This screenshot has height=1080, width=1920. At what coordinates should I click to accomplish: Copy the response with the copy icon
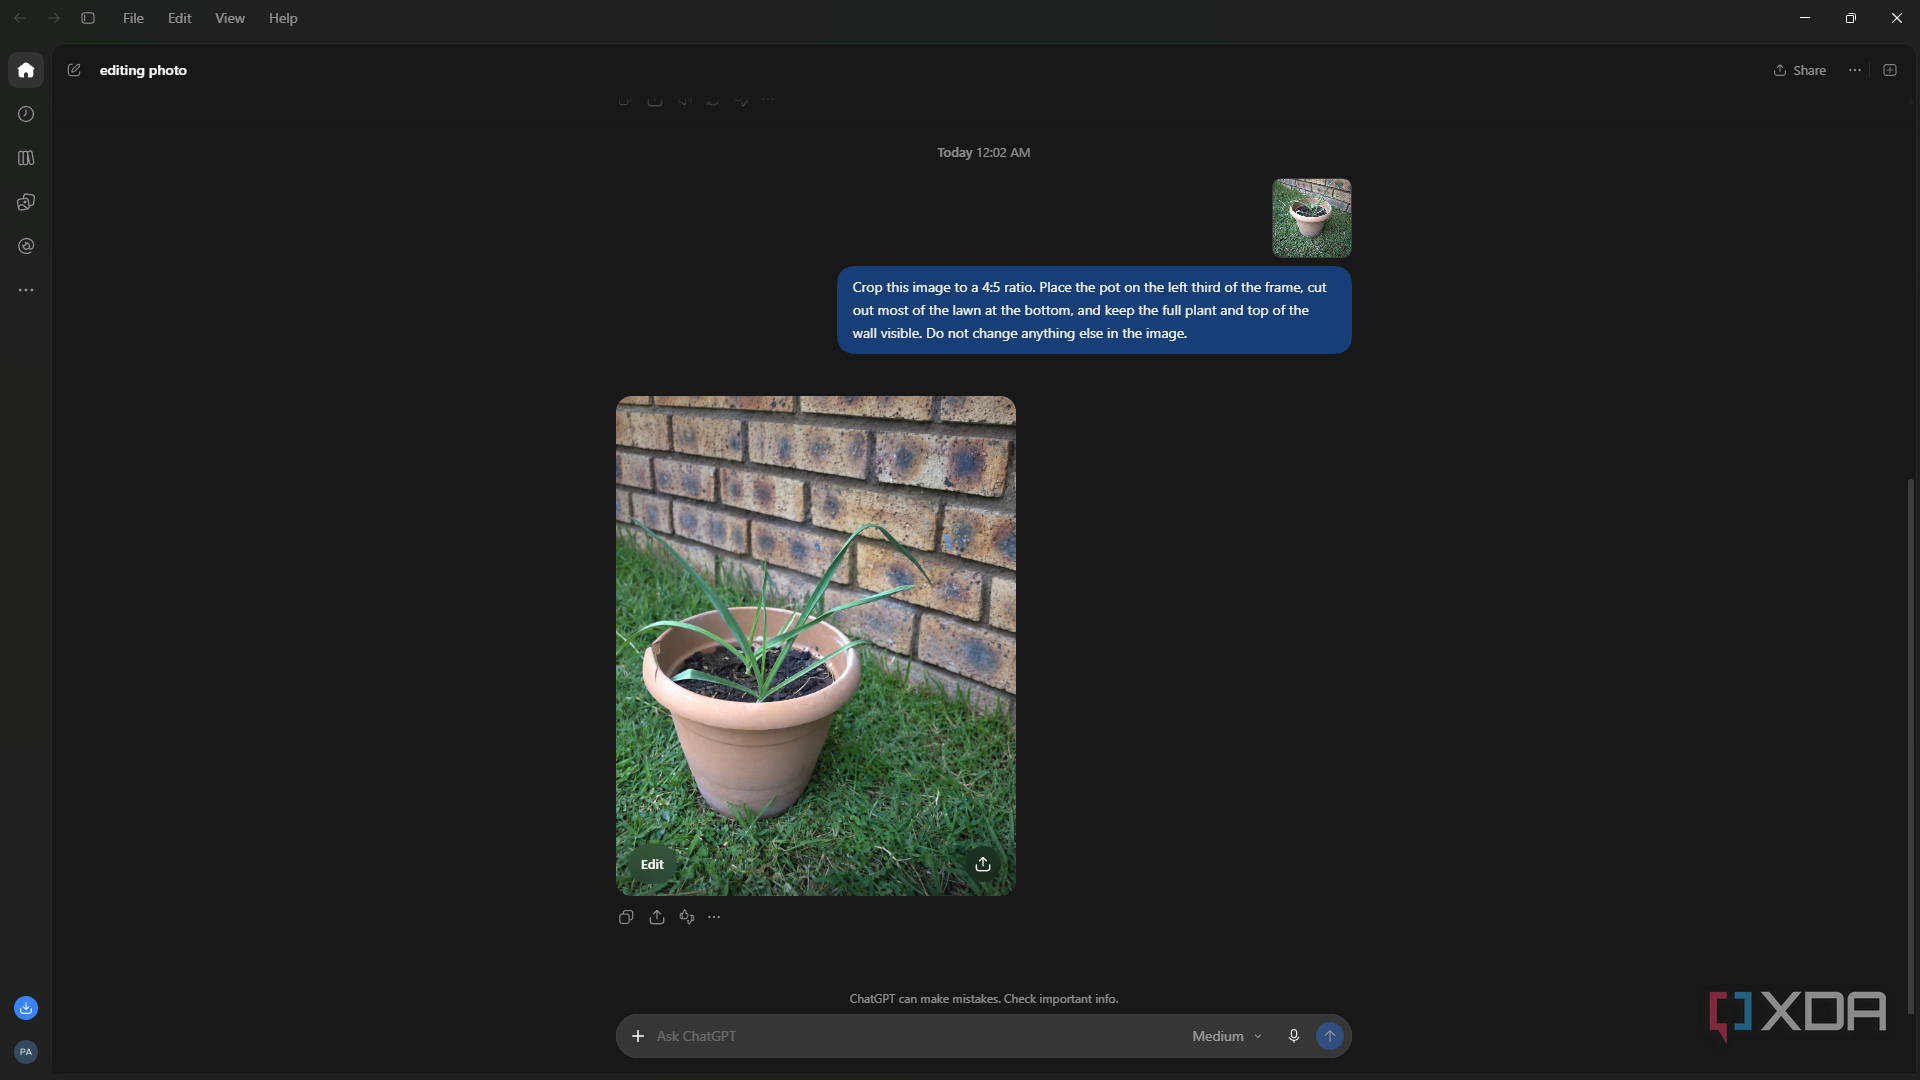[x=626, y=917]
